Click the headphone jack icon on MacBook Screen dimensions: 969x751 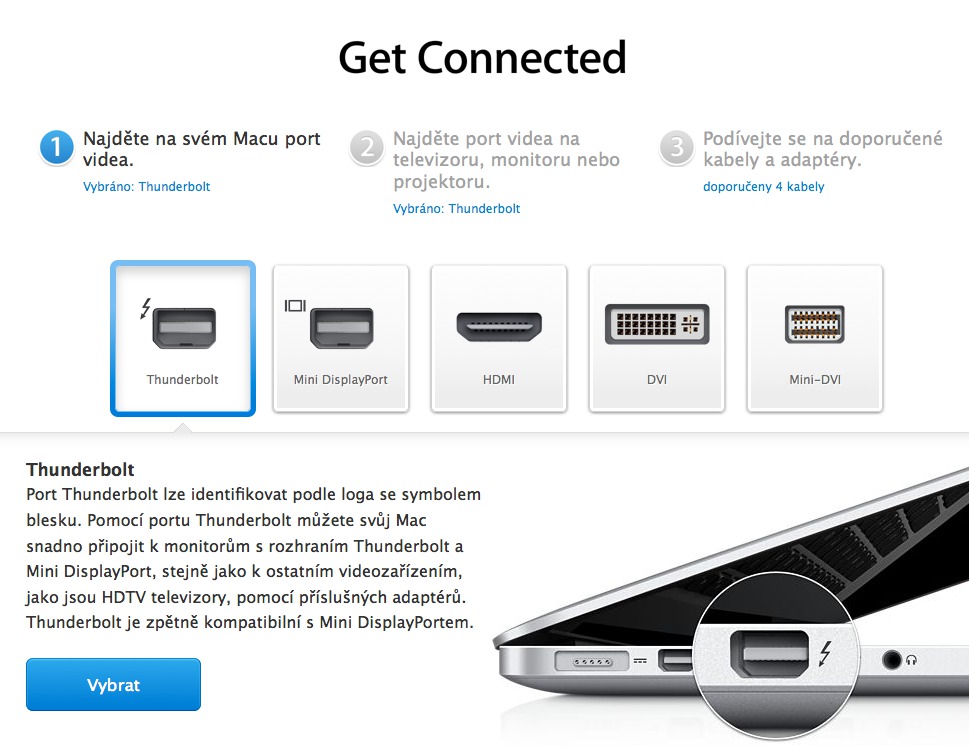tap(891, 660)
